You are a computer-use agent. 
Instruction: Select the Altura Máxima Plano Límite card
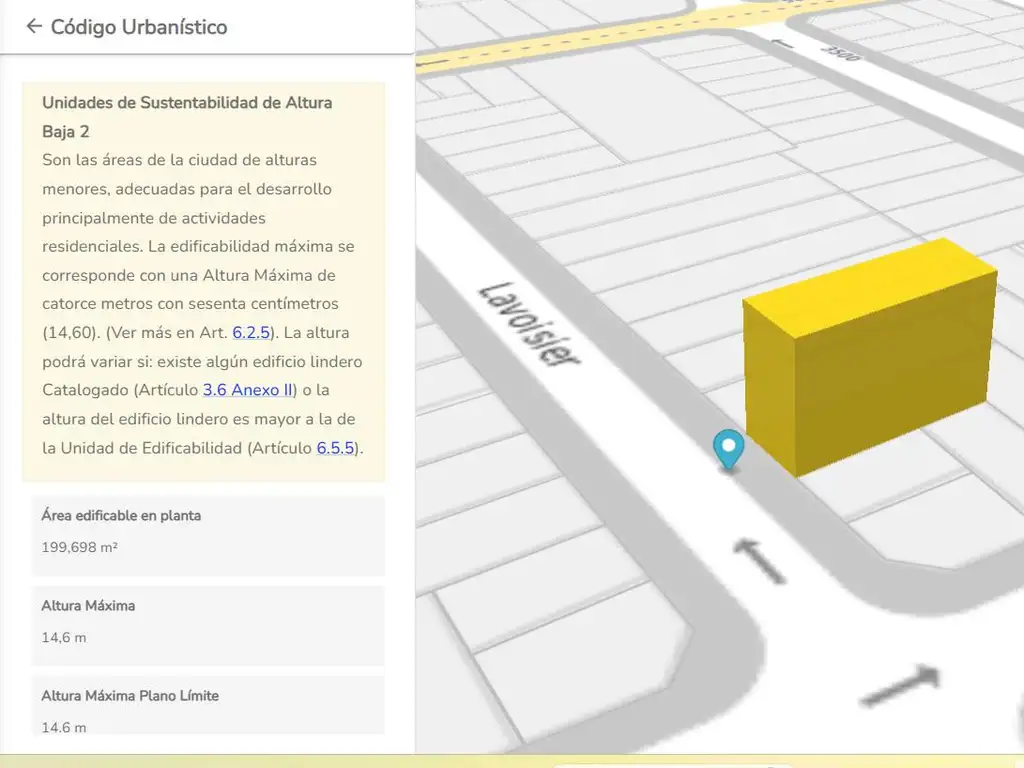(x=208, y=708)
